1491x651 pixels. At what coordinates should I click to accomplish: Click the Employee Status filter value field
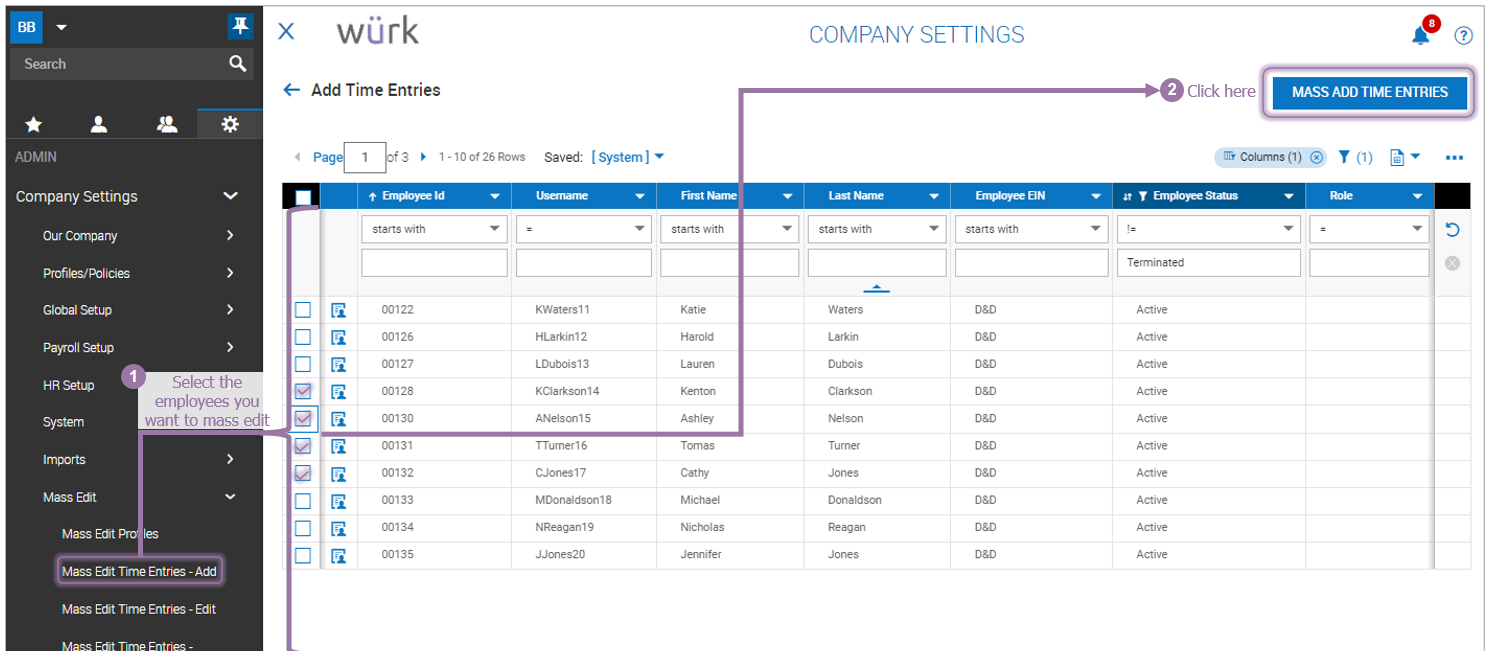click(1209, 263)
